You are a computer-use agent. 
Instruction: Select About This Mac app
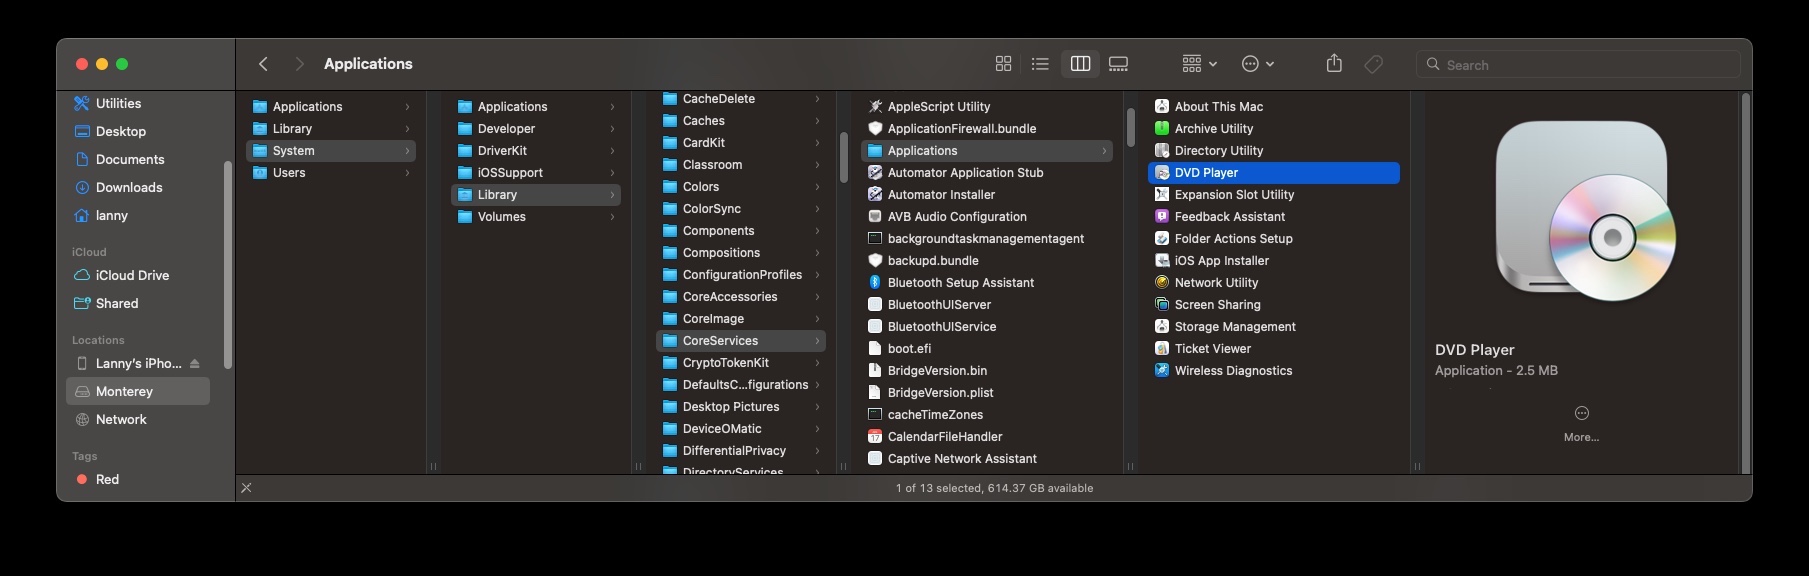(x=1274, y=106)
